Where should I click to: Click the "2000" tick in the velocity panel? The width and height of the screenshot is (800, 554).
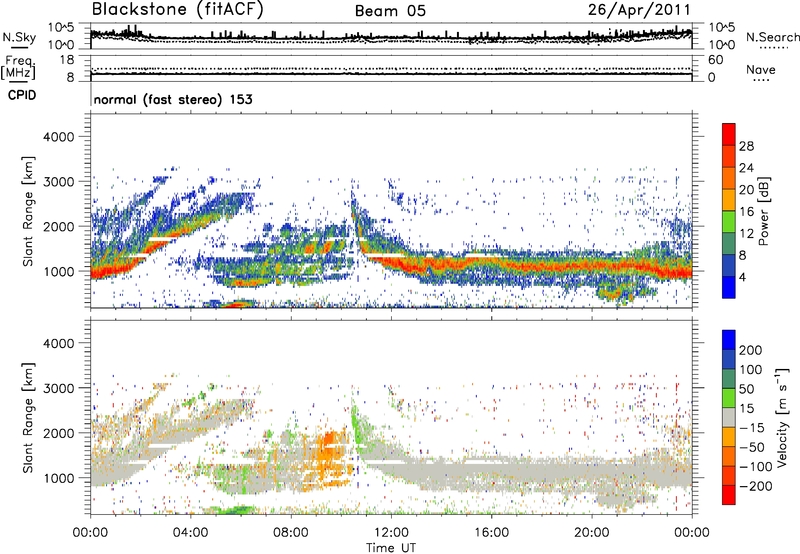(58, 433)
